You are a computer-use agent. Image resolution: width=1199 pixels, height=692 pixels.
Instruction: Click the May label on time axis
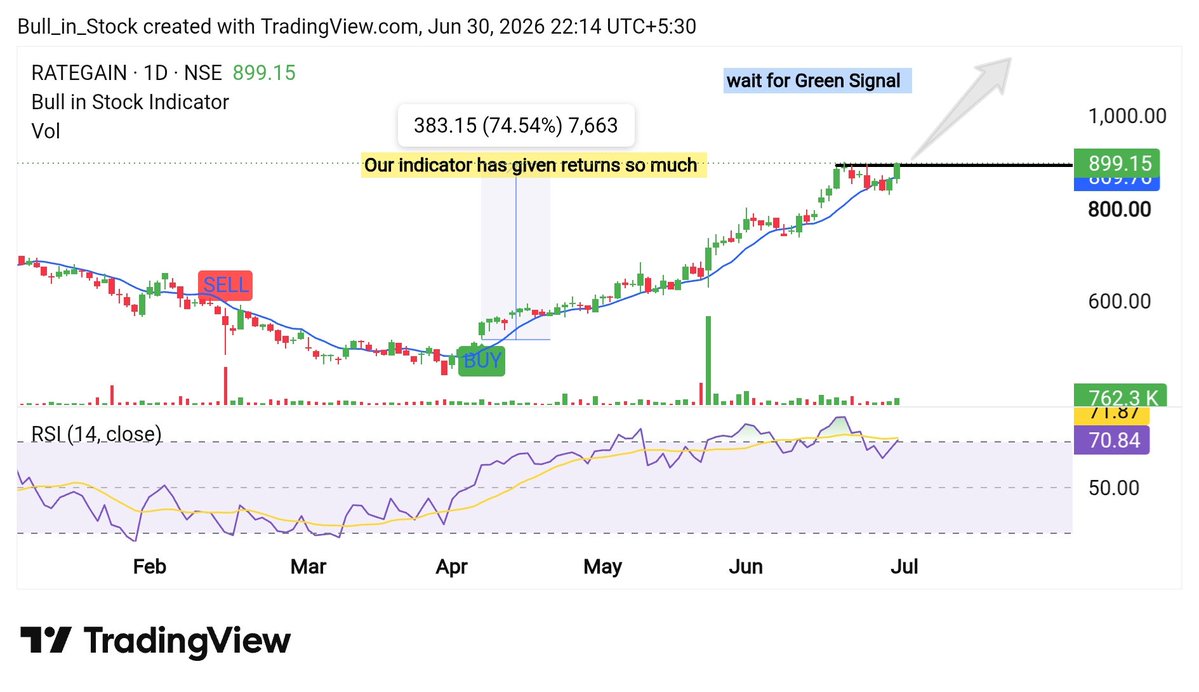(x=603, y=567)
